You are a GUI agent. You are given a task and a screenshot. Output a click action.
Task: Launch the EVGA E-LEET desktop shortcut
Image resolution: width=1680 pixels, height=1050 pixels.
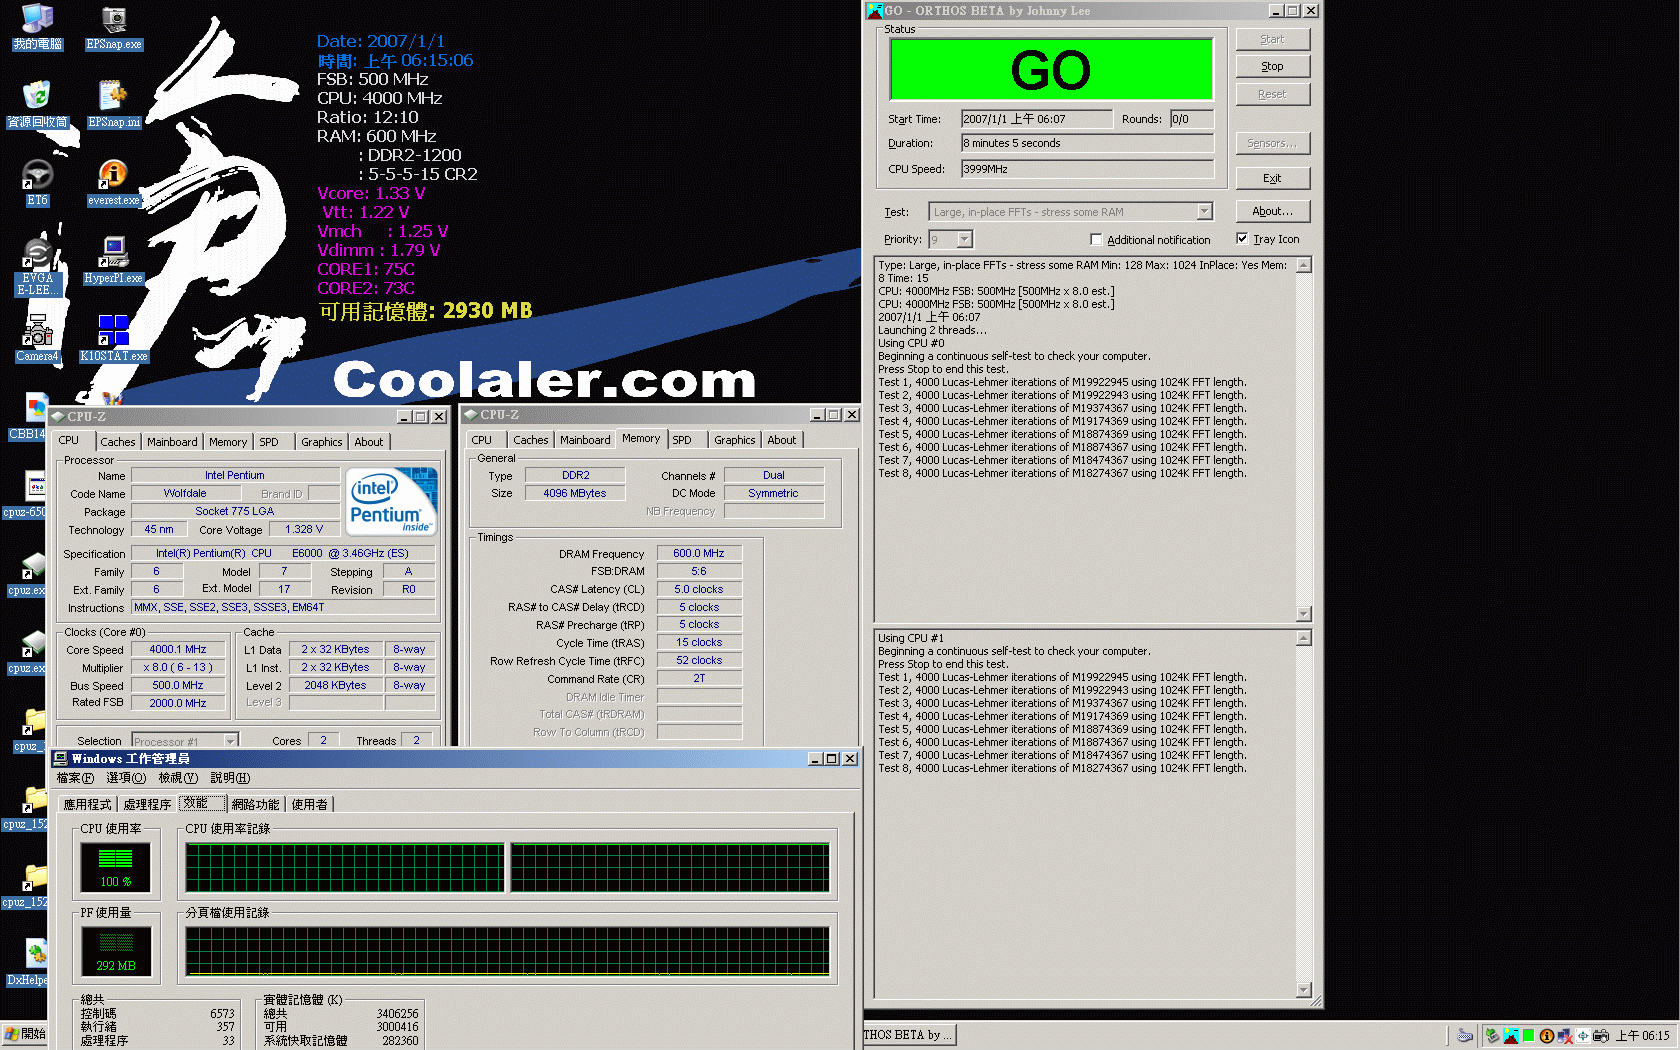pos(37,267)
